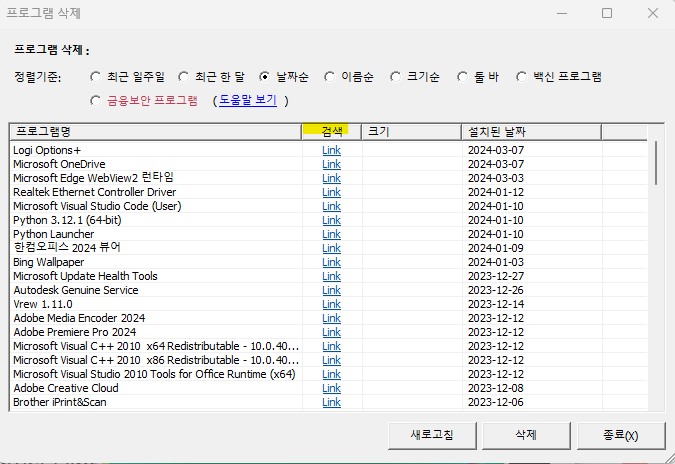Screen dimensions: 675x464
Task: Open Link for Python 3.12.1 (64-bit)
Action: tap(331, 220)
